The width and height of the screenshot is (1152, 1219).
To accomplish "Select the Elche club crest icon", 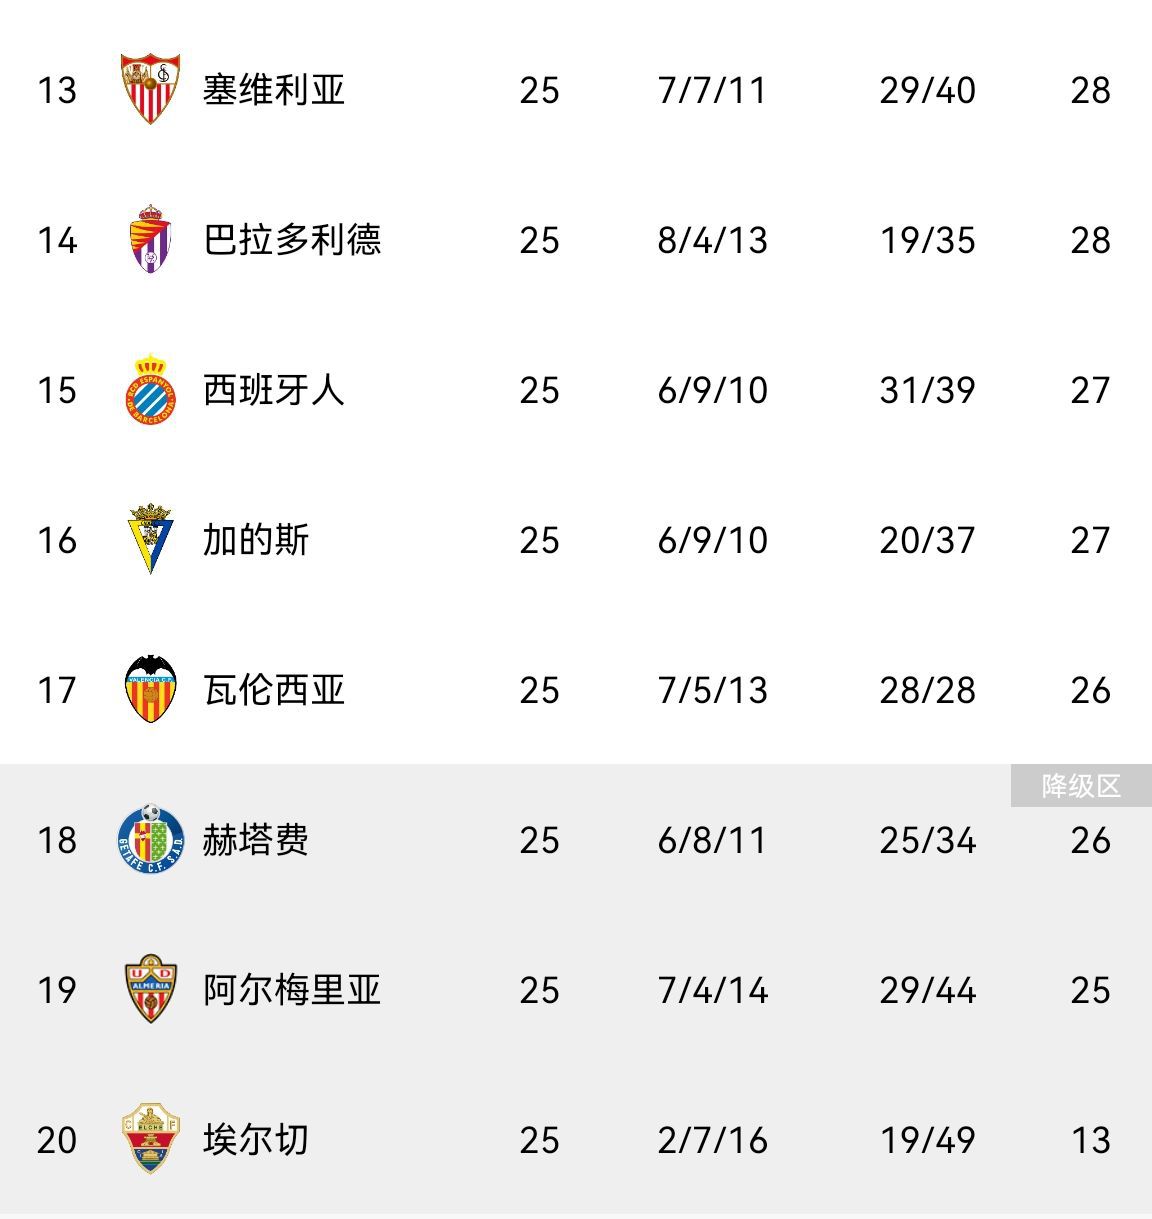I will click(x=150, y=1140).
